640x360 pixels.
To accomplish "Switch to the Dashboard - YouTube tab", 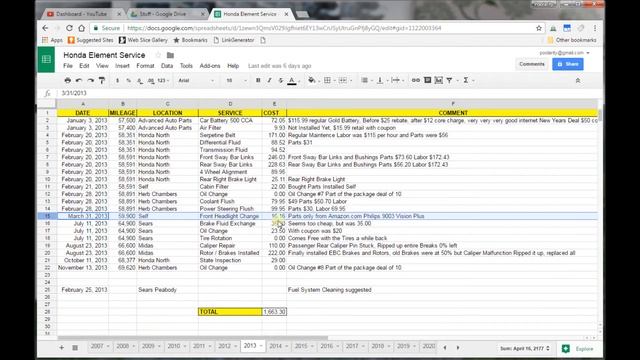I will (x=81, y=14).
